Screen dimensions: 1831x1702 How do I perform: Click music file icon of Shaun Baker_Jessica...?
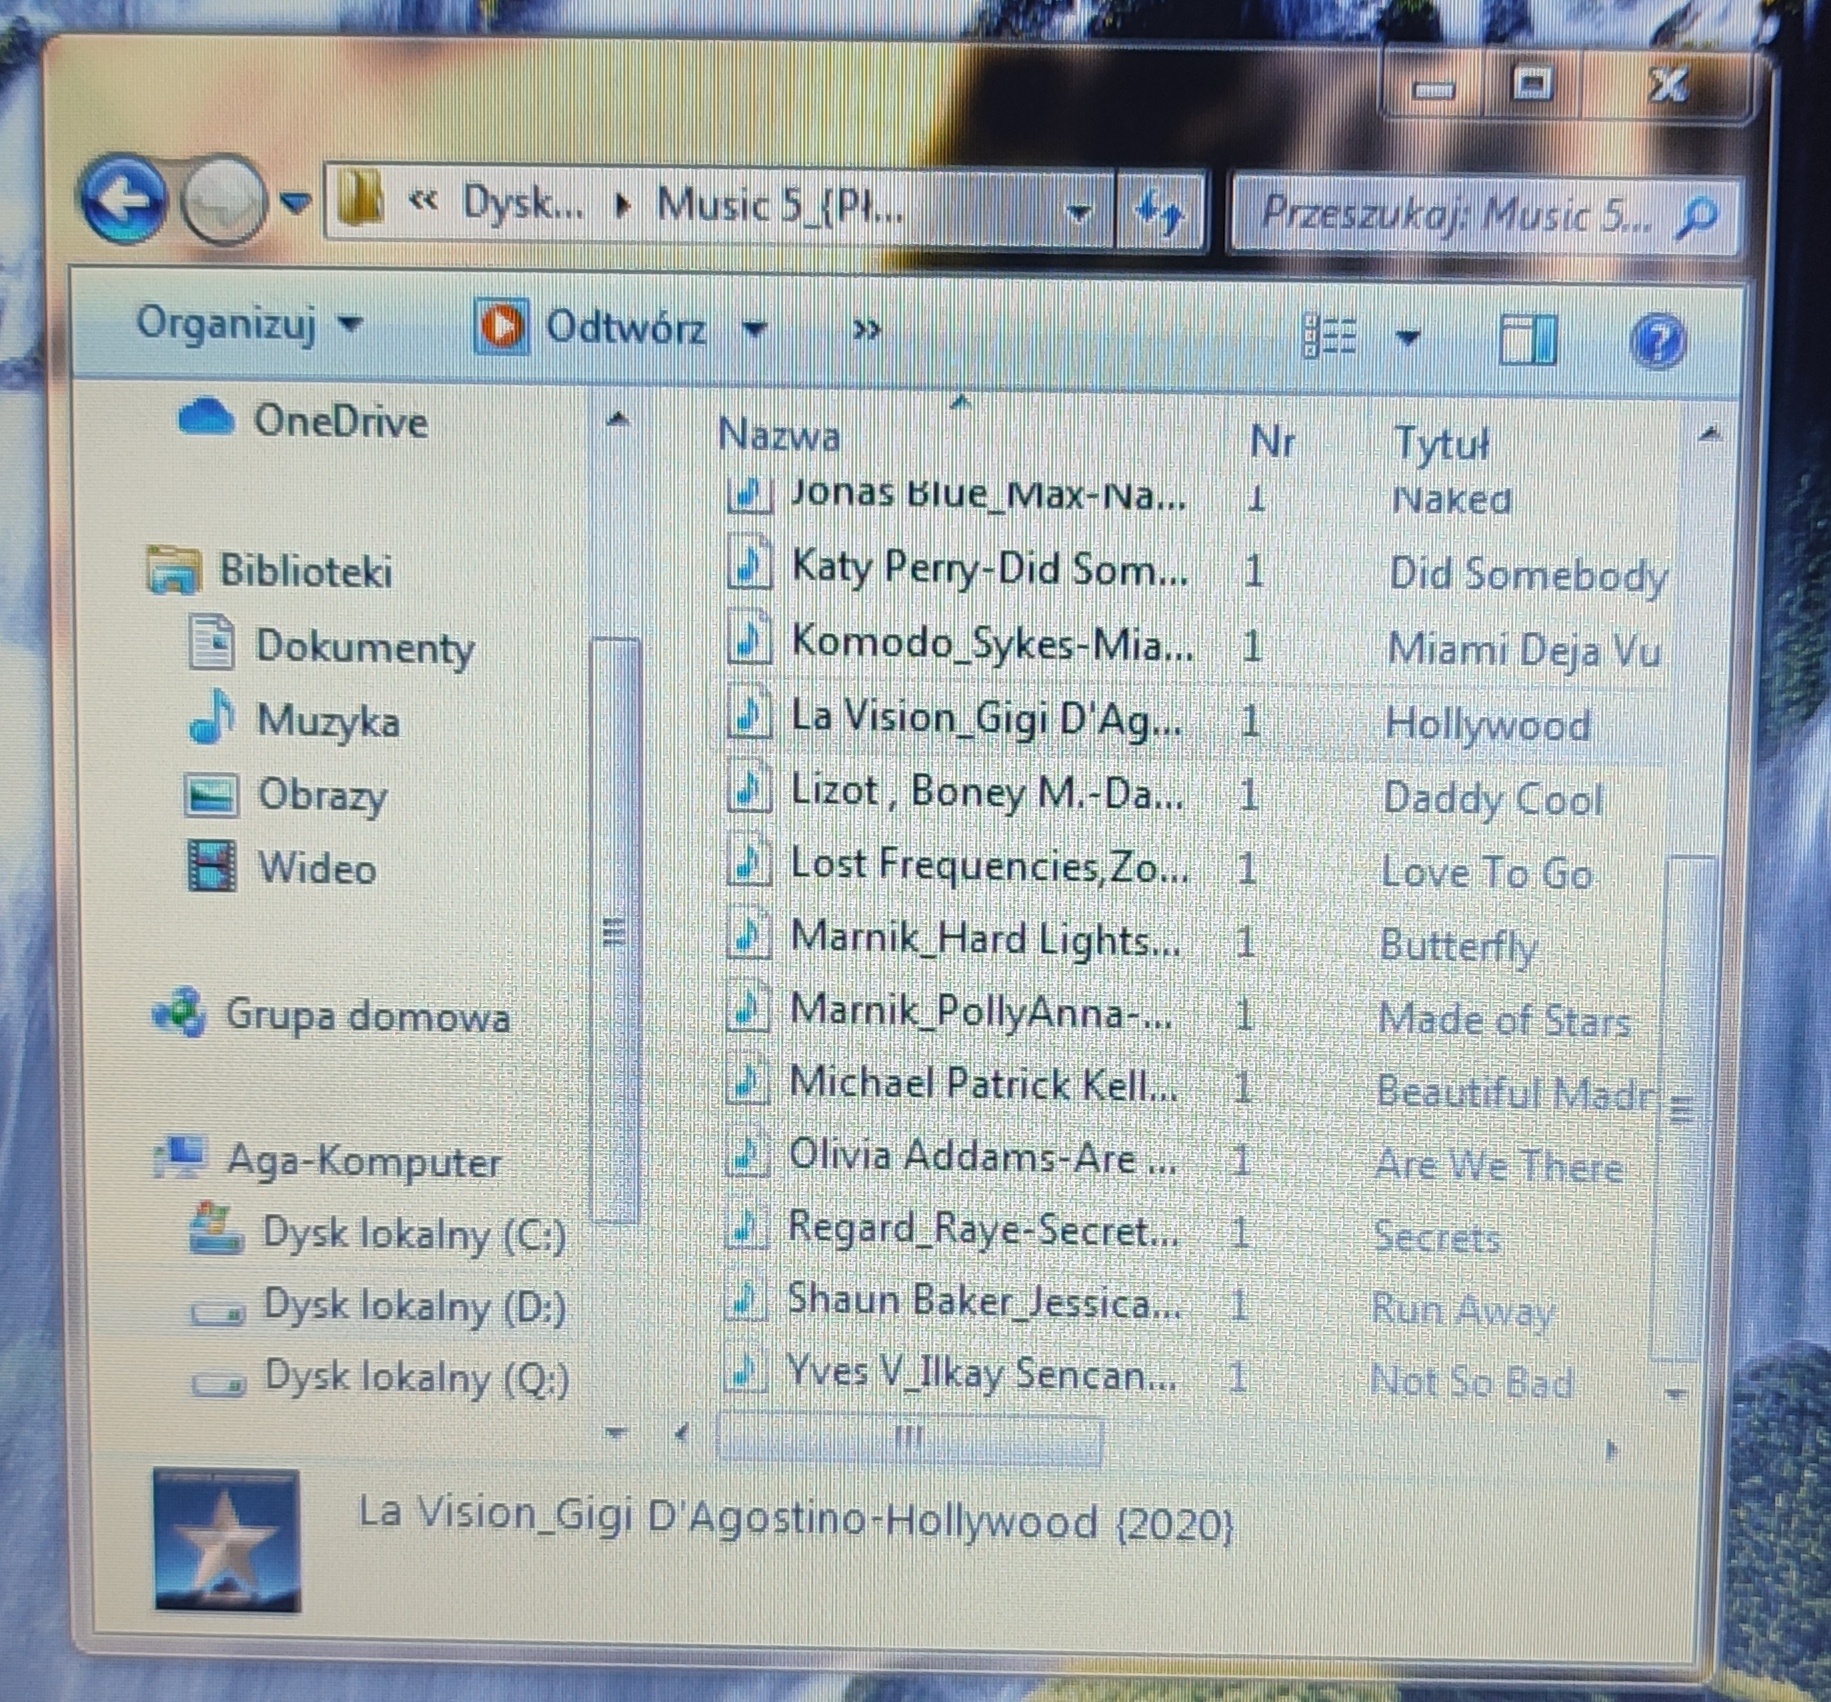745,1300
